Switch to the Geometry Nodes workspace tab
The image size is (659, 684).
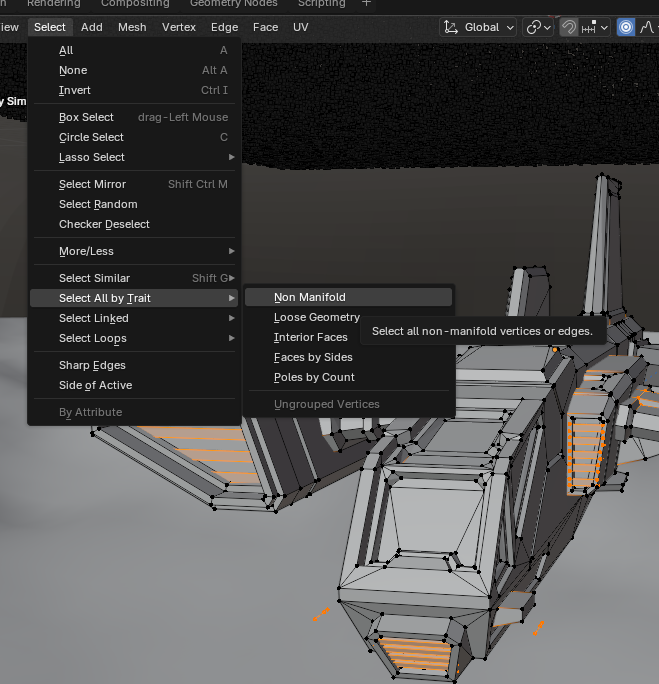[x=234, y=4]
